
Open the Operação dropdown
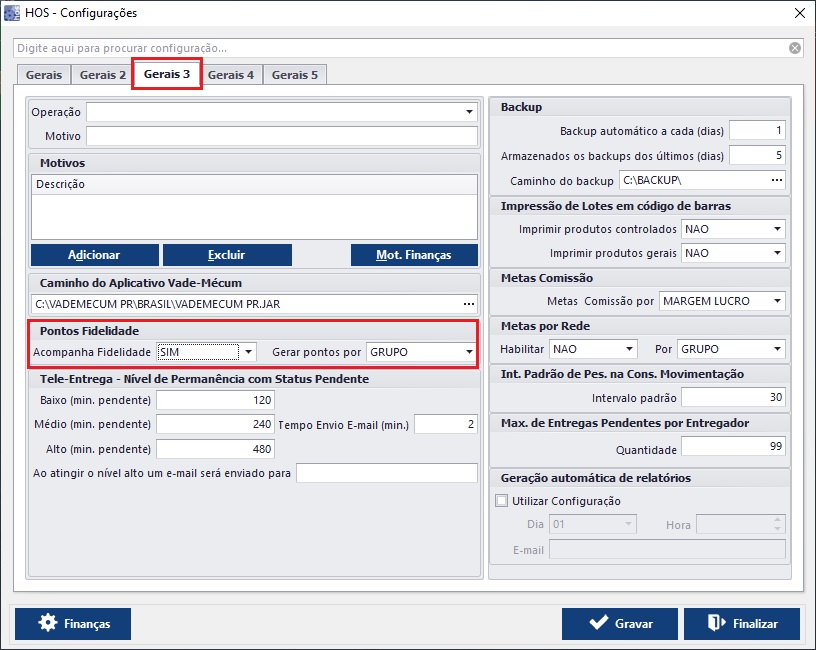pos(468,112)
